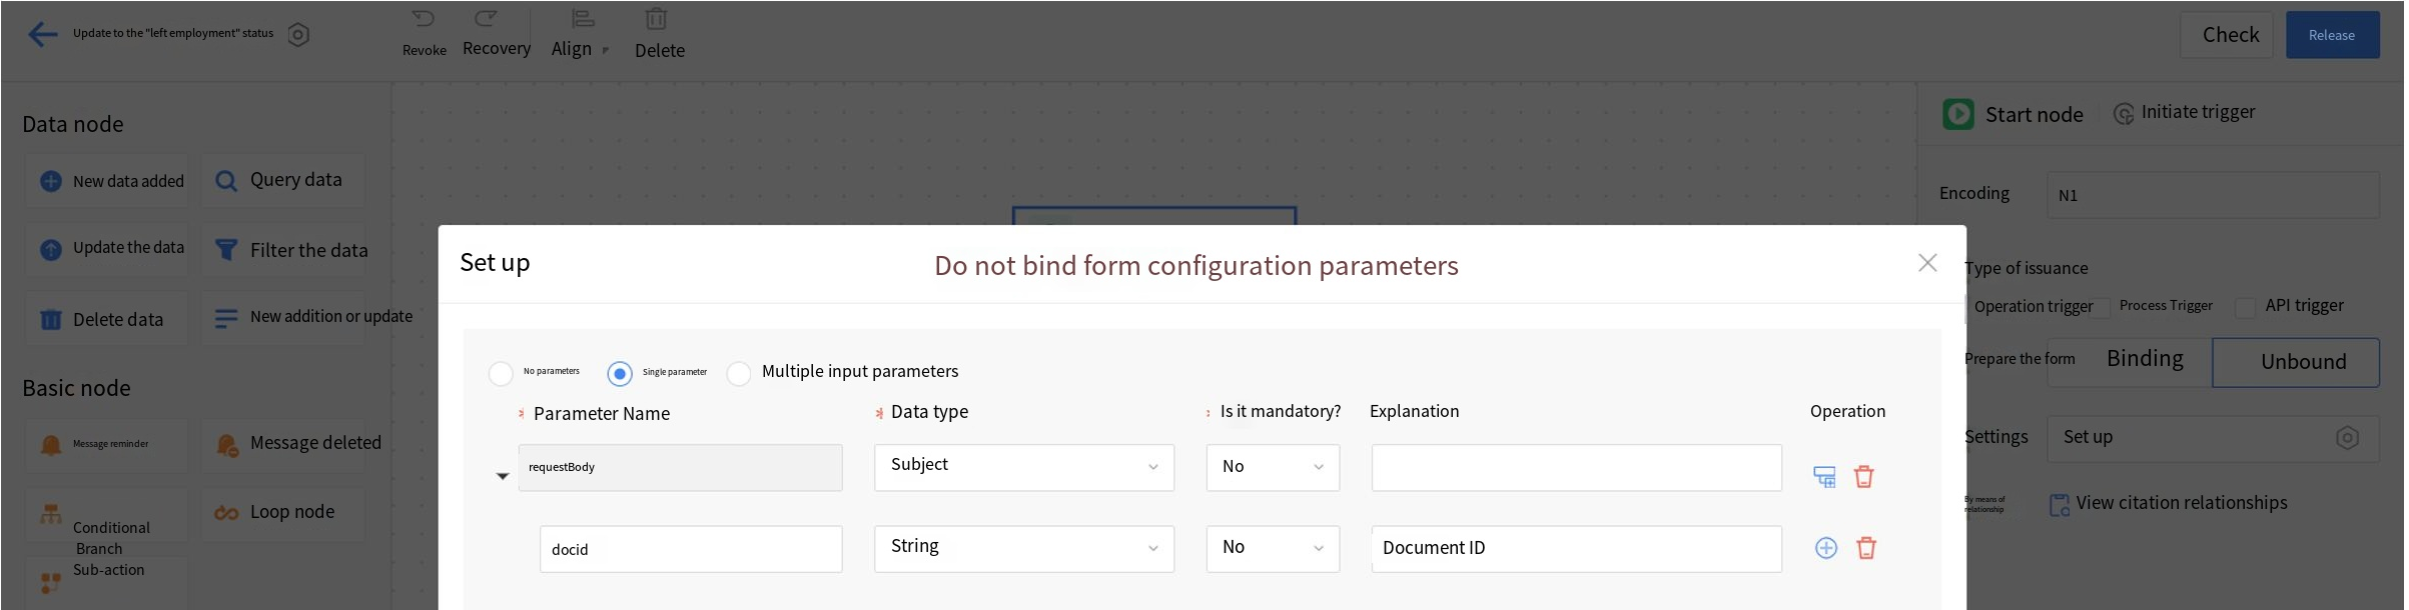Click the plus icon in docid row
Viewport: 2409px width, 610px height.
pyautogui.click(x=1825, y=548)
